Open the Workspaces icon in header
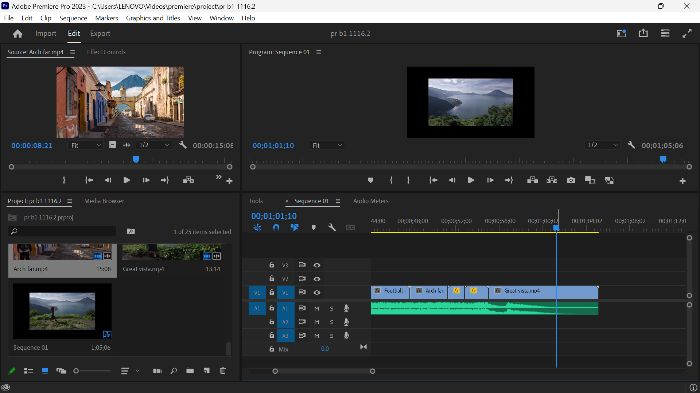Viewport: 700px width, 393px height. point(621,33)
